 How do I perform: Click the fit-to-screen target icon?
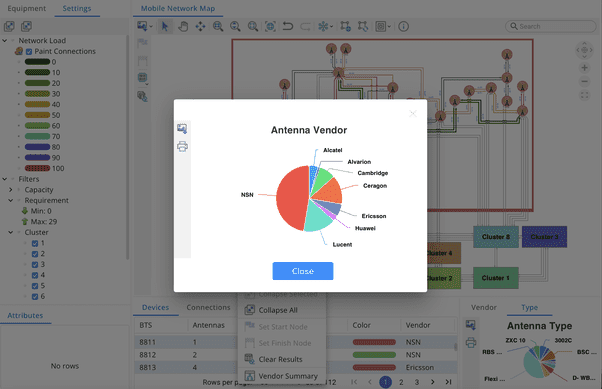(270, 26)
